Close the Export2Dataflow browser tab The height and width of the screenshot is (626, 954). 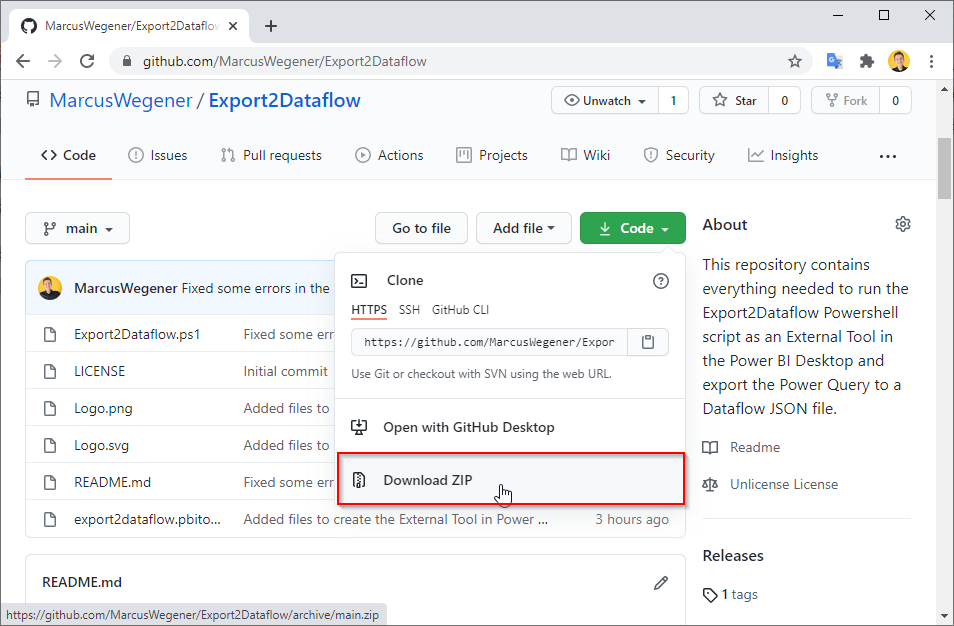point(233,26)
